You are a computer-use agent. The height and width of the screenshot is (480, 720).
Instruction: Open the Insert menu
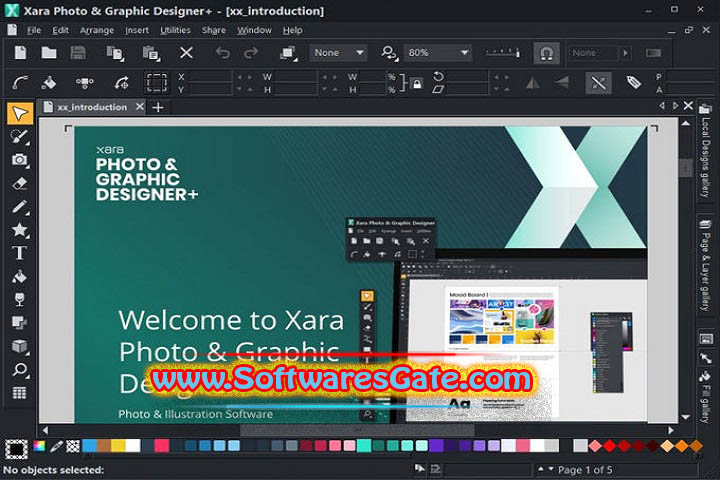pyautogui.click(x=137, y=30)
